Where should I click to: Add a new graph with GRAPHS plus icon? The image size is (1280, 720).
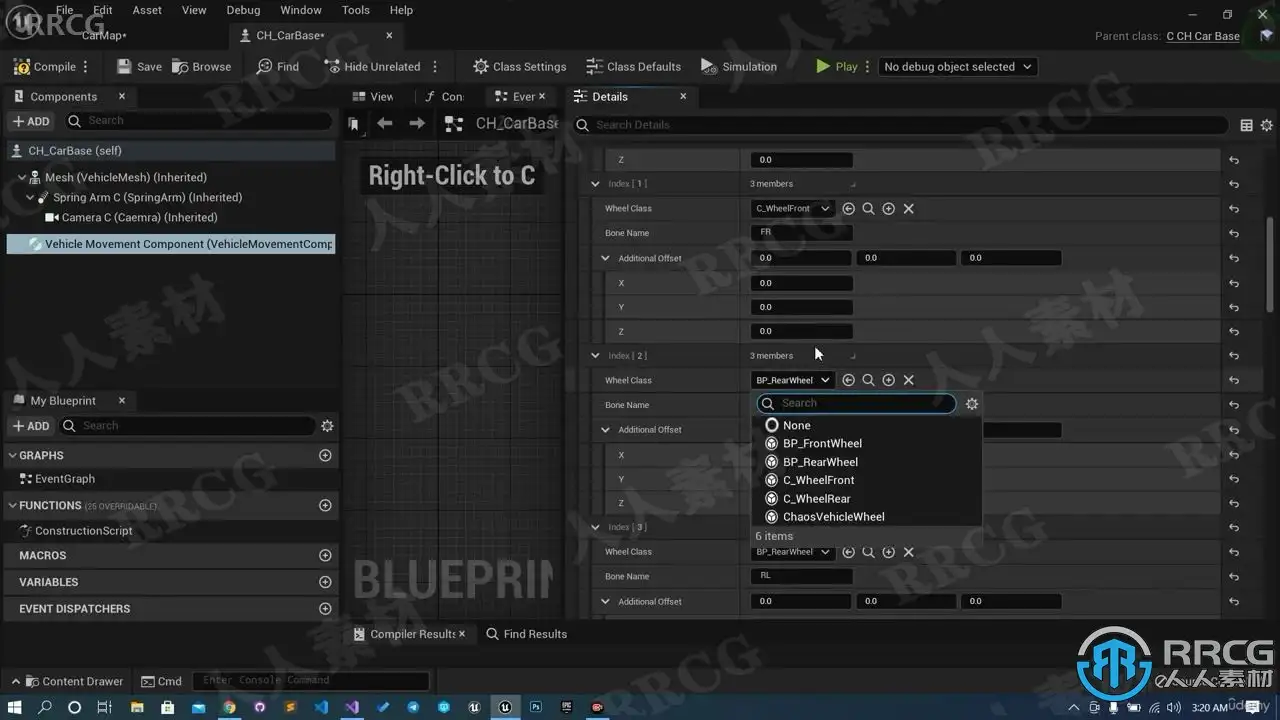(325, 455)
